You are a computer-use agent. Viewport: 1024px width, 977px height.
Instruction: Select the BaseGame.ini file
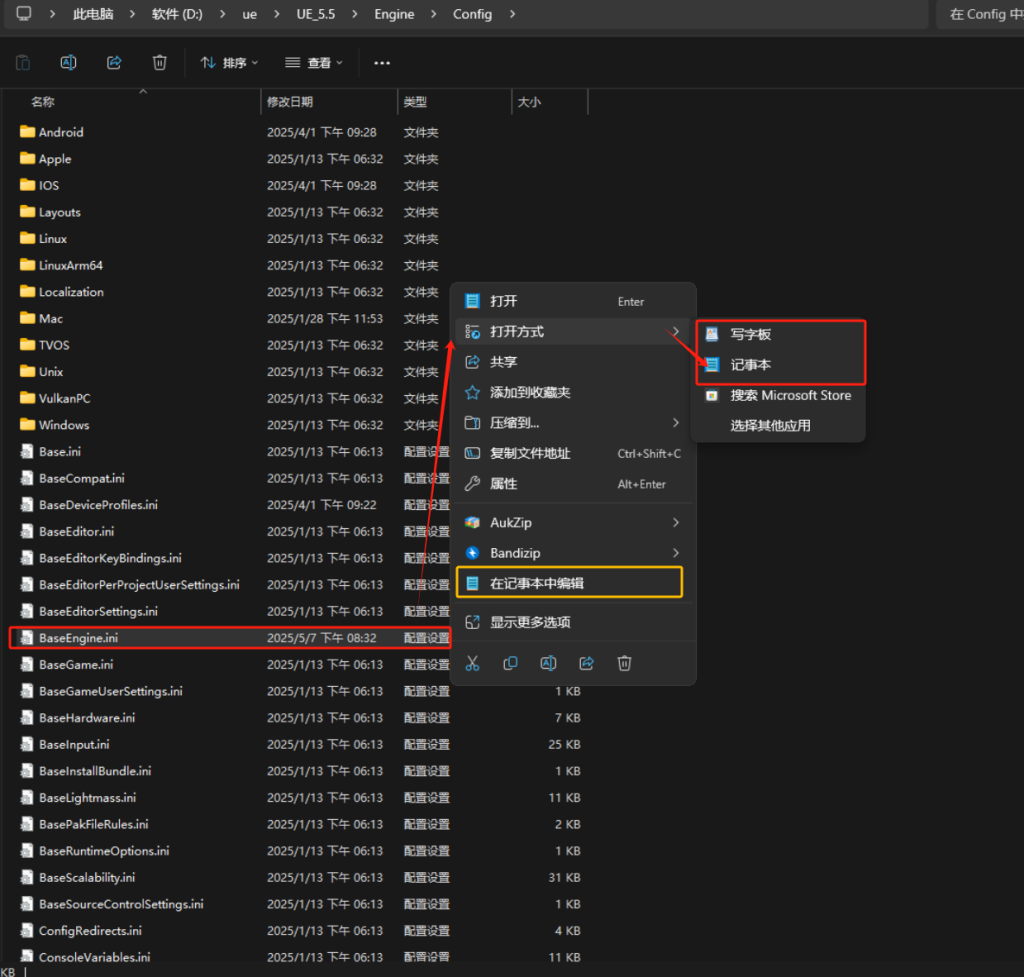(x=75, y=664)
